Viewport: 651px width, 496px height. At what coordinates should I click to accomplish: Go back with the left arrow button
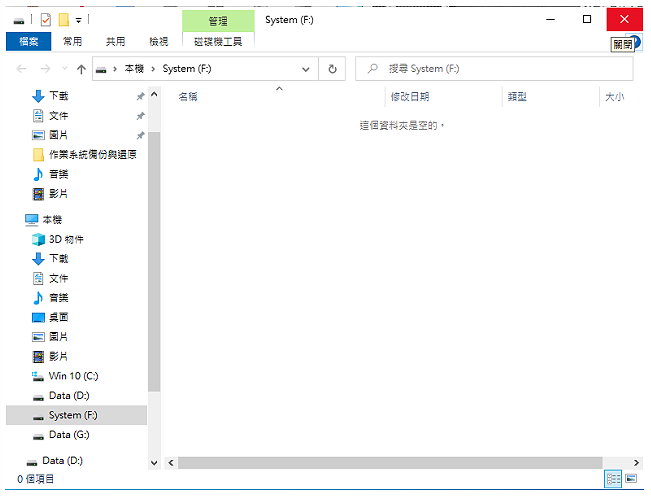(21, 68)
